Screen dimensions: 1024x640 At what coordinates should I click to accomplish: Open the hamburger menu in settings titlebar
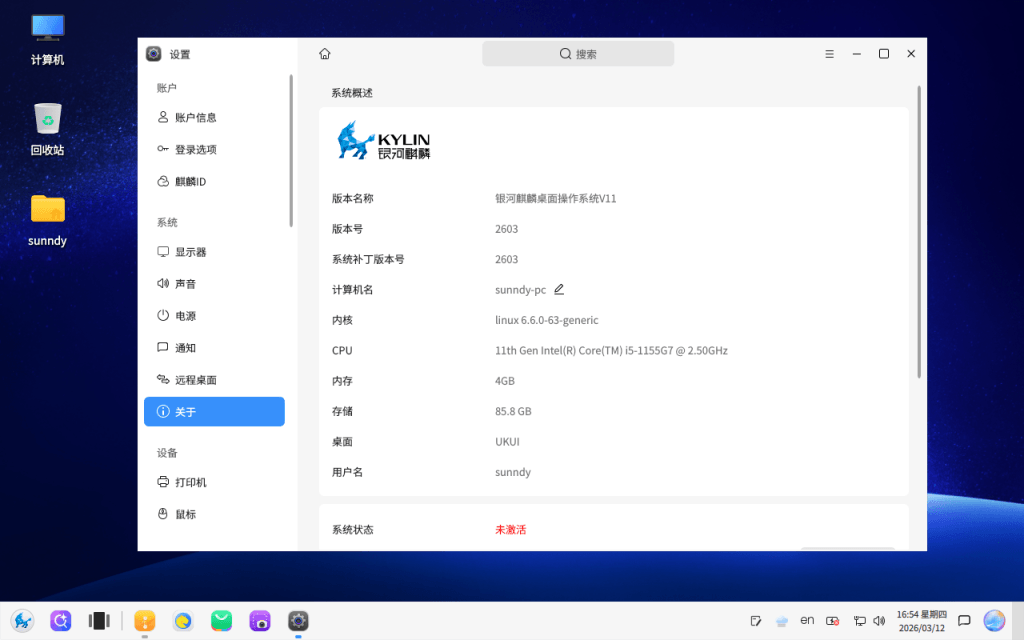[x=829, y=54]
